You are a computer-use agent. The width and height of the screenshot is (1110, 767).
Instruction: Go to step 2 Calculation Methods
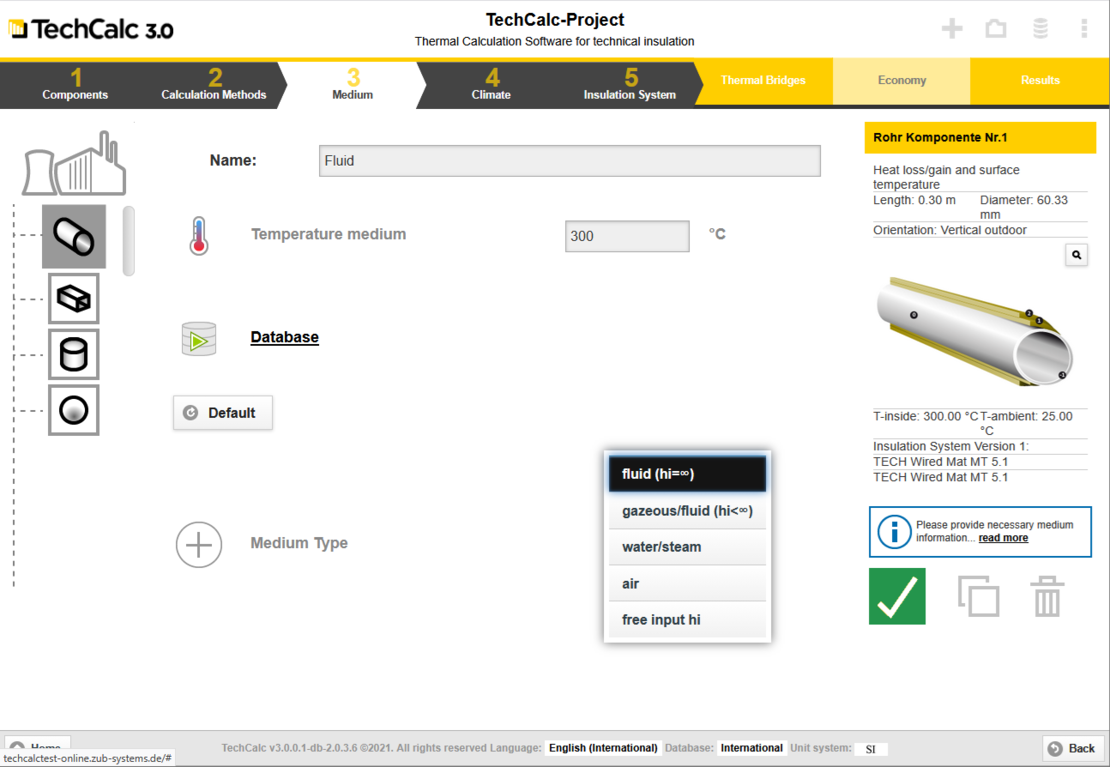214,85
